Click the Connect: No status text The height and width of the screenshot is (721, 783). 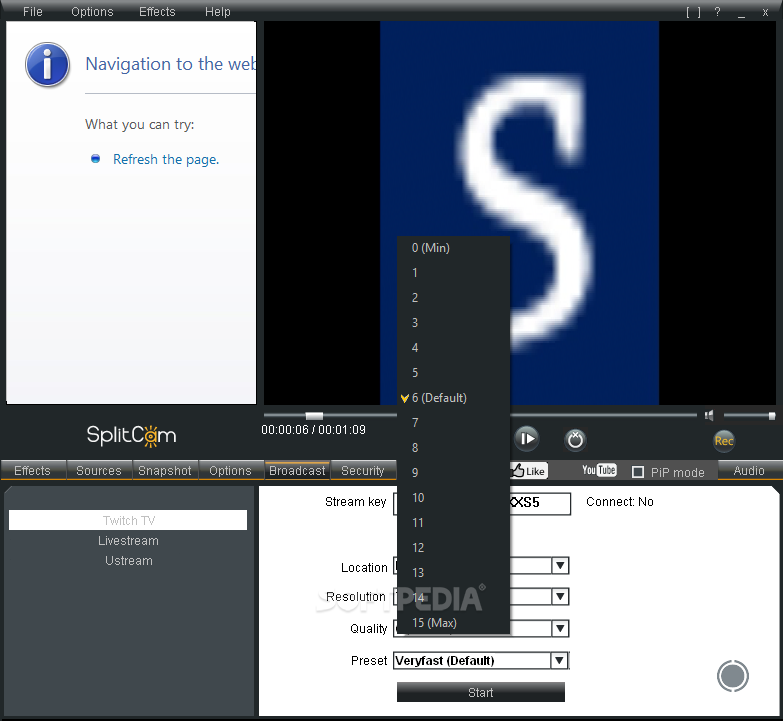pyautogui.click(x=620, y=502)
